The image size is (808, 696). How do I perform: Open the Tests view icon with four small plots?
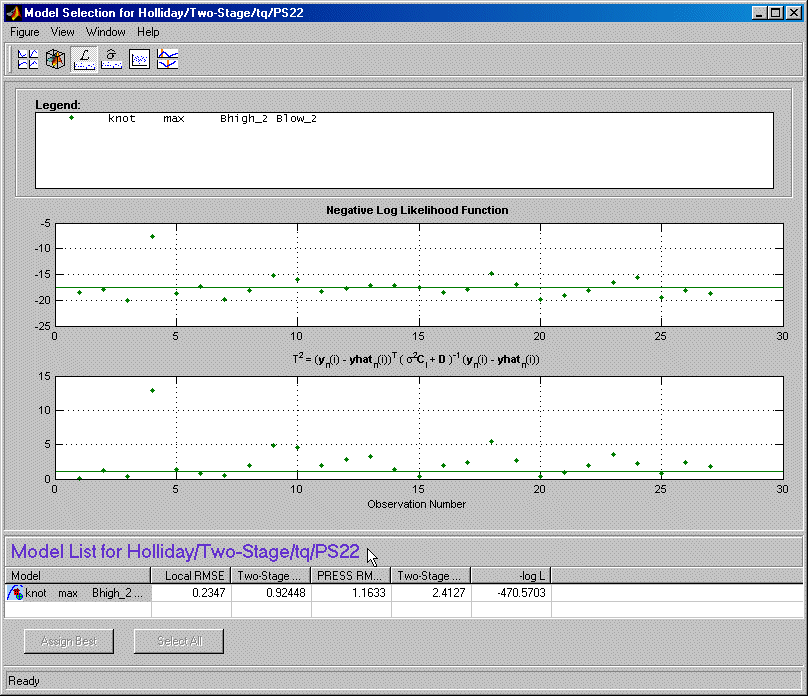point(28,59)
